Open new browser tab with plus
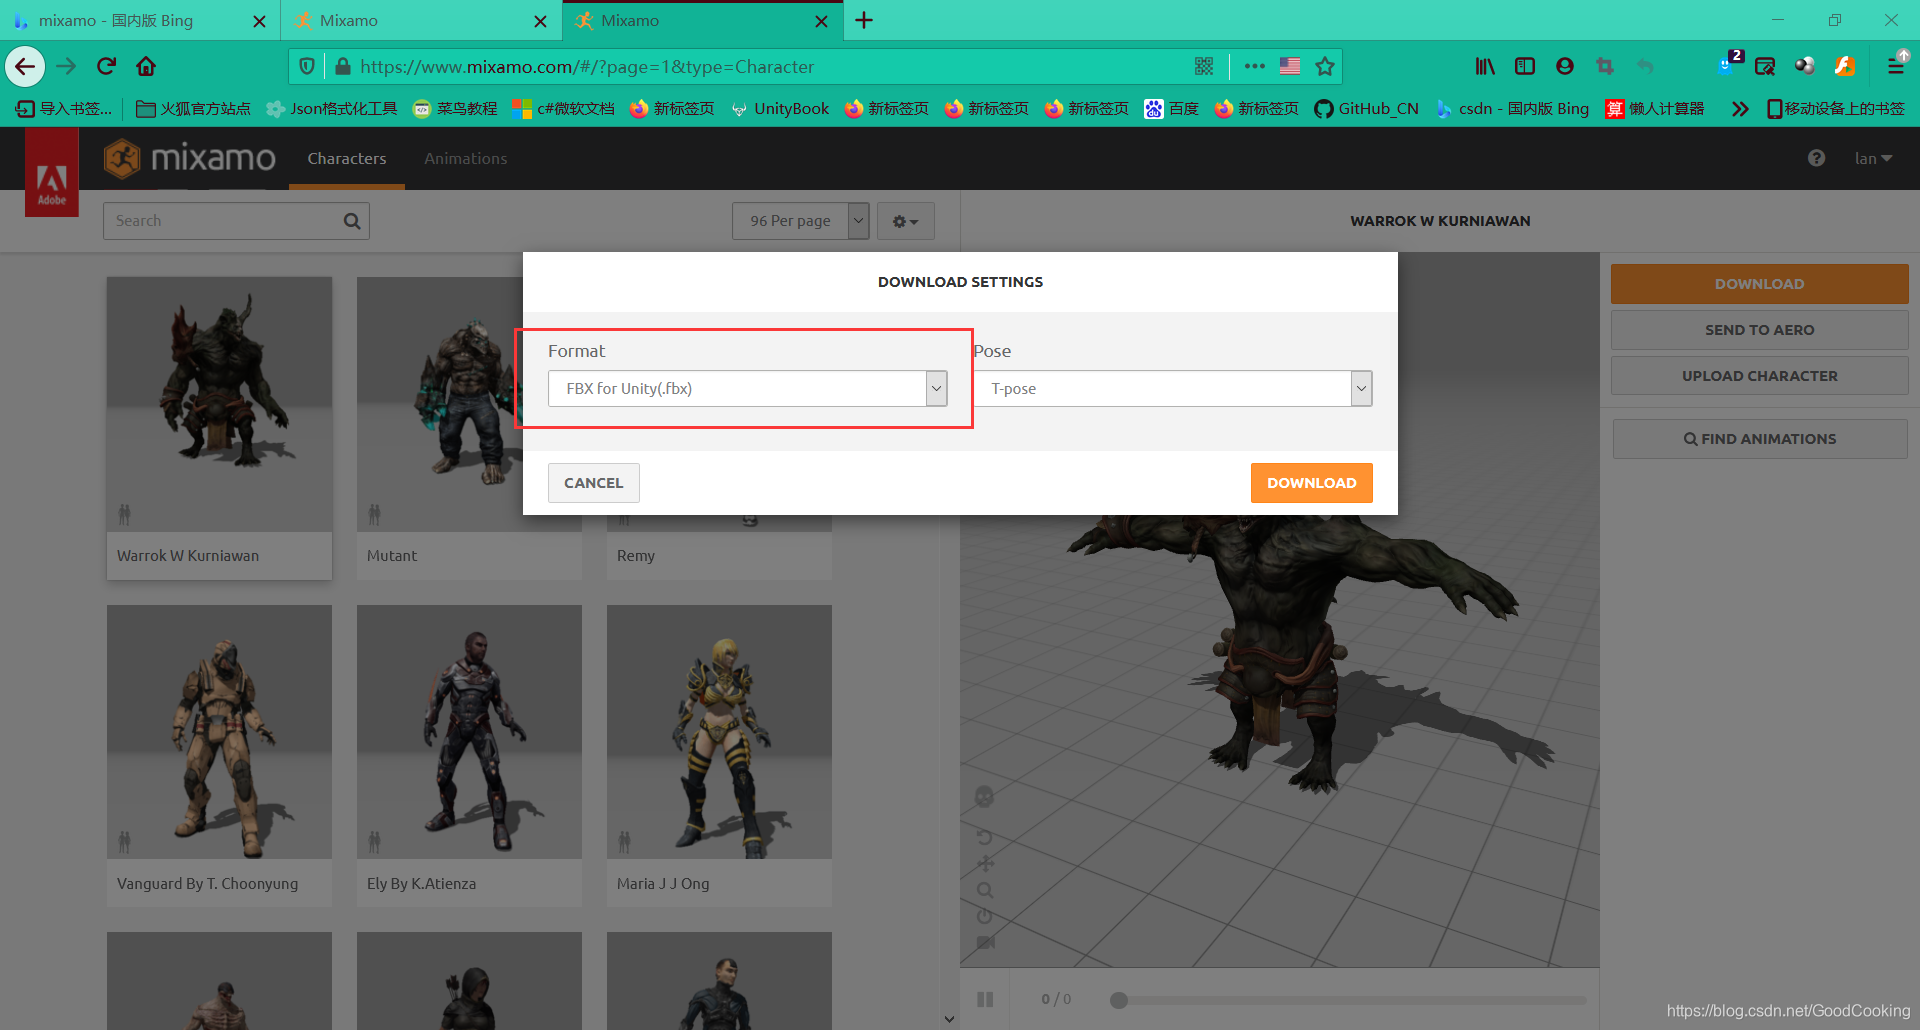Screen dimensions: 1920x1030 (x=864, y=20)
